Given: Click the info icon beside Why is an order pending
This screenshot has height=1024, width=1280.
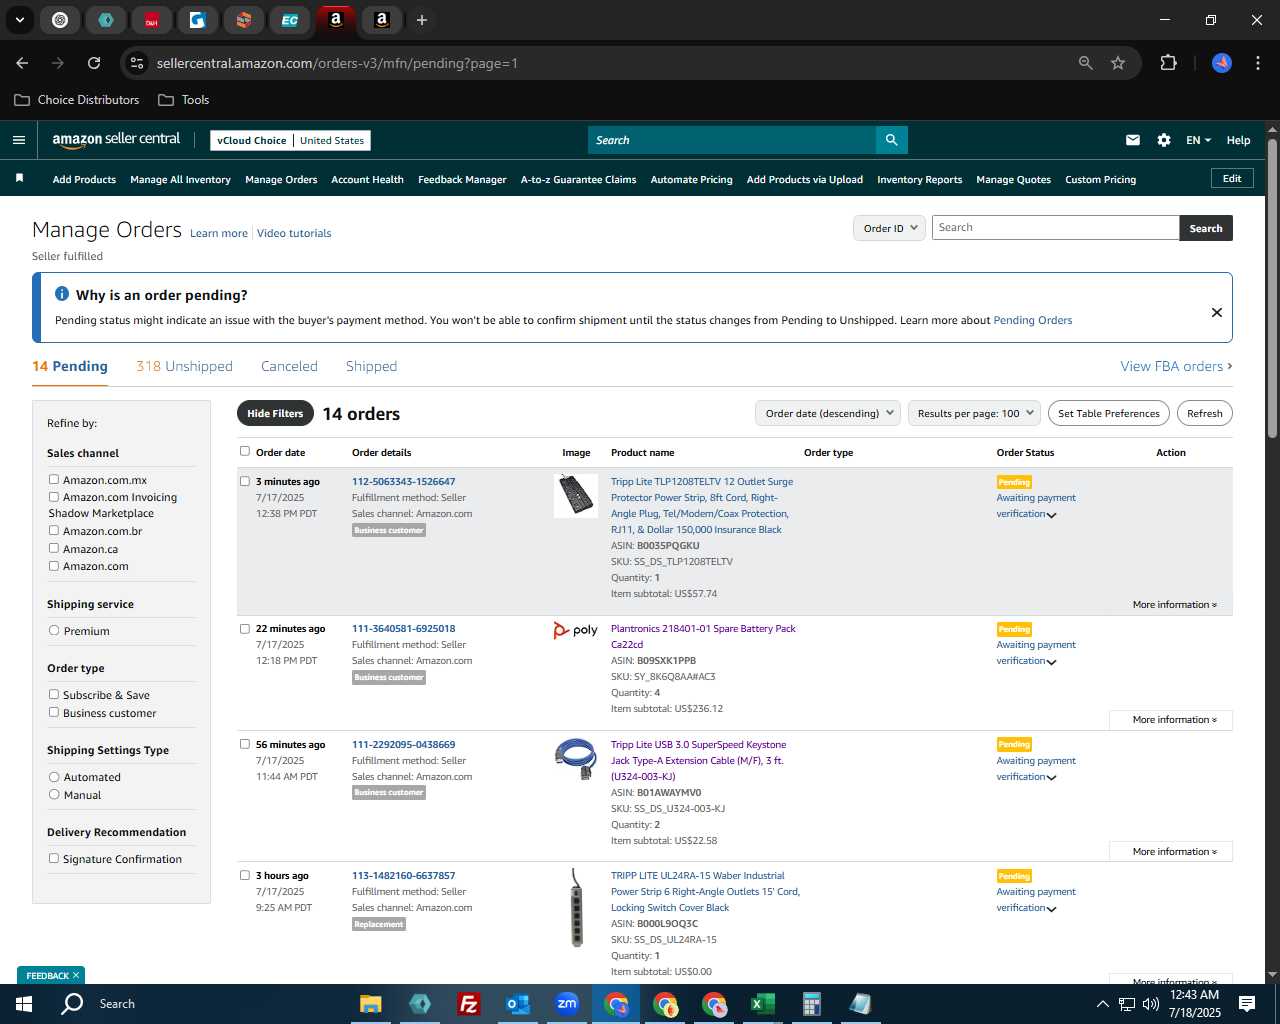Looking at the screenshot, I should pyautogui.click(x=62, y=294).
